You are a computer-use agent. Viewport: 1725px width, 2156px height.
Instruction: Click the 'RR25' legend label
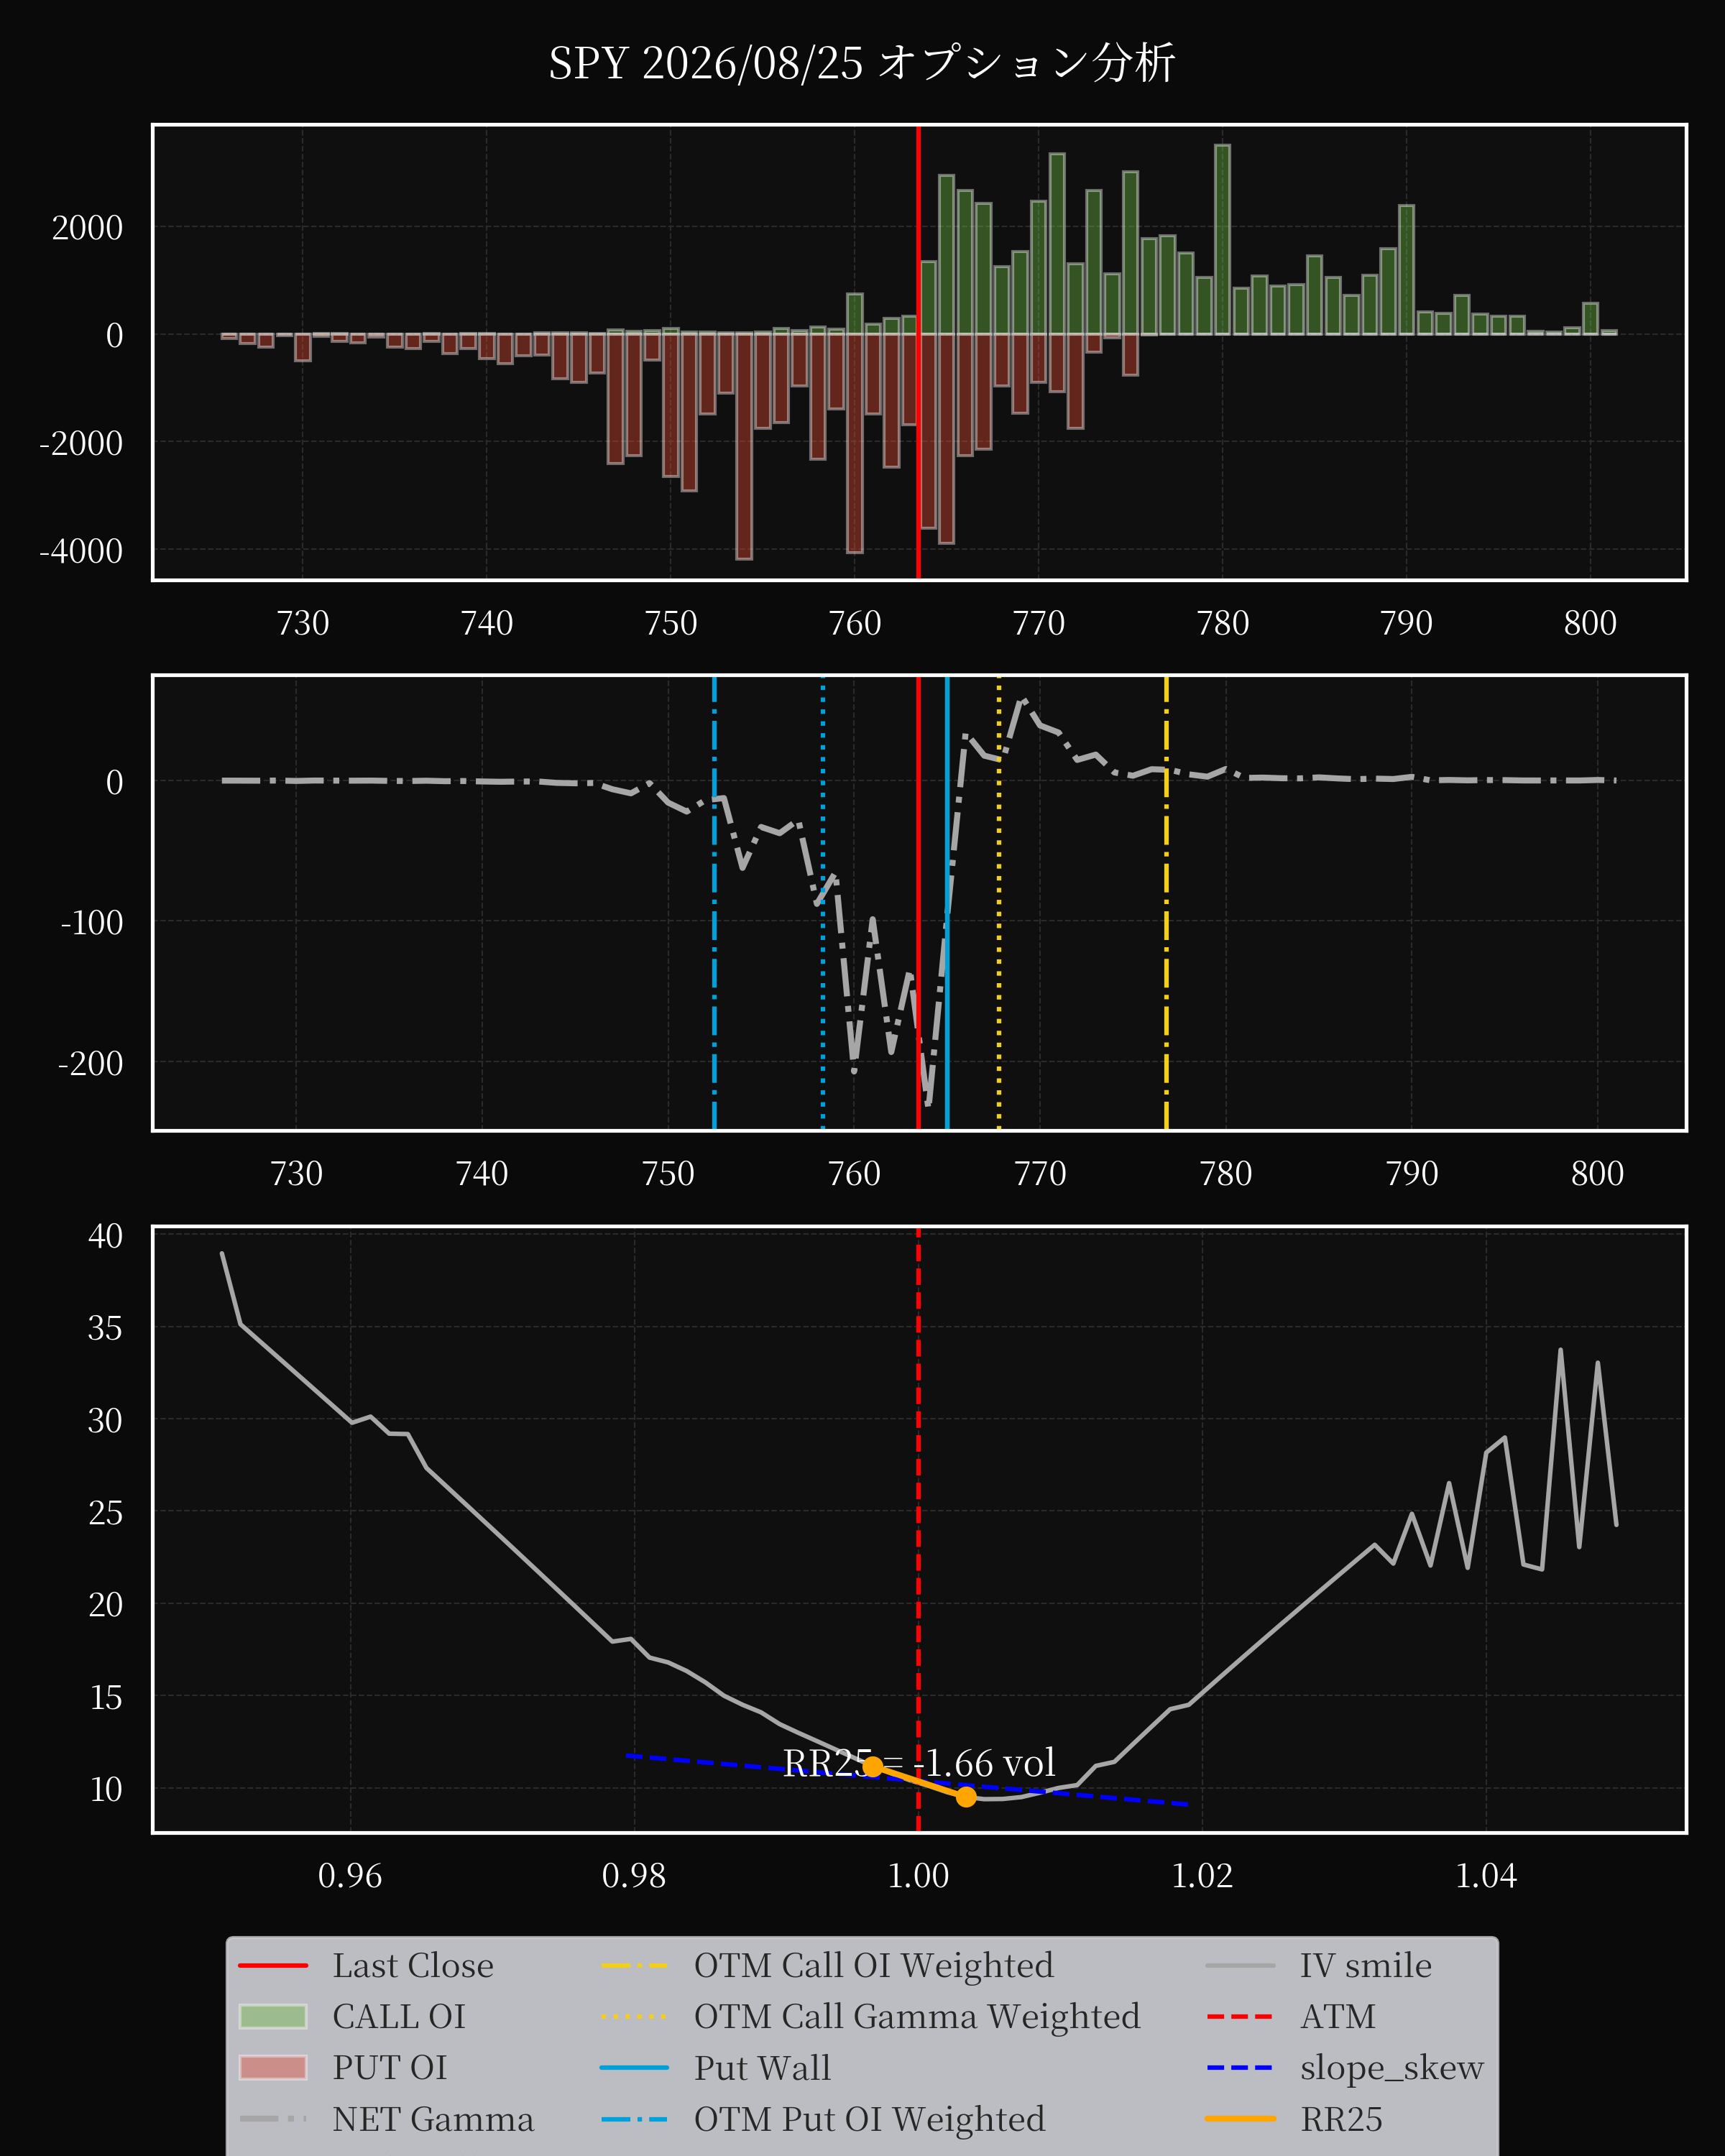1341,2118
